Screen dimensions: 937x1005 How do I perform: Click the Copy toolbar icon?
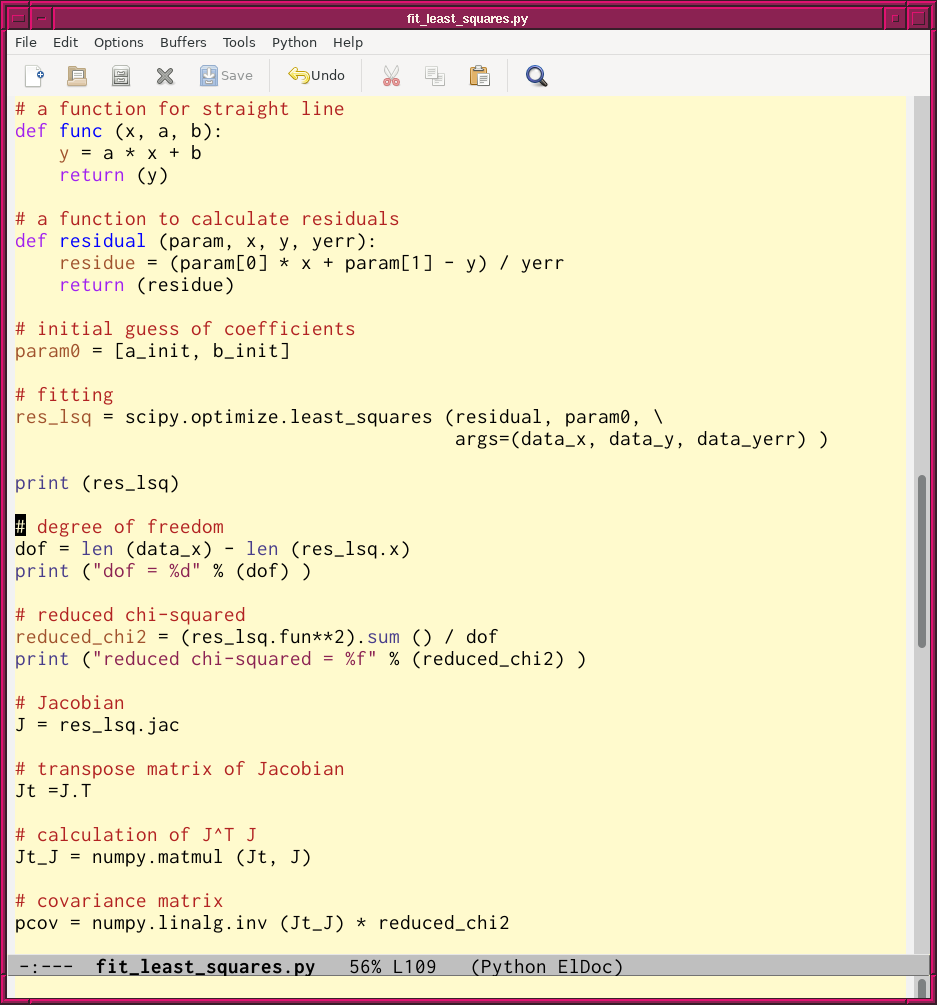(434, 76)
